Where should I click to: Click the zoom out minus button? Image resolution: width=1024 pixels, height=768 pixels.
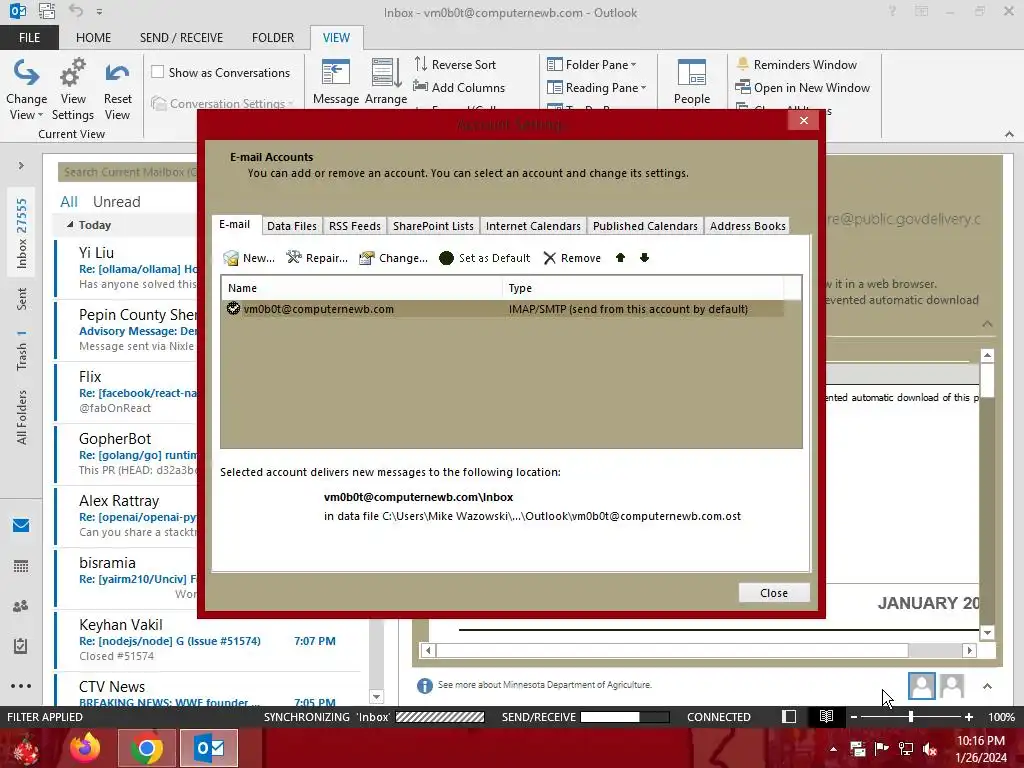[x=854, y=717]
